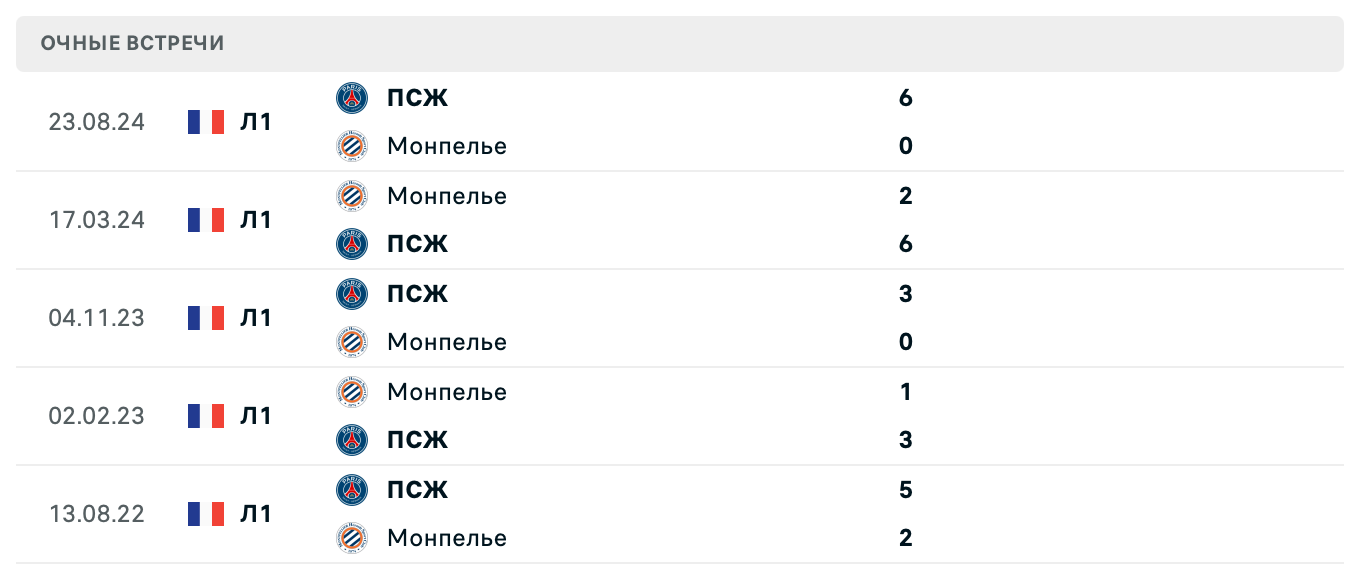The width and height of the screenshot is (1358, 580).
Task: Select the 17.03.24 match date
Action: 96,220
